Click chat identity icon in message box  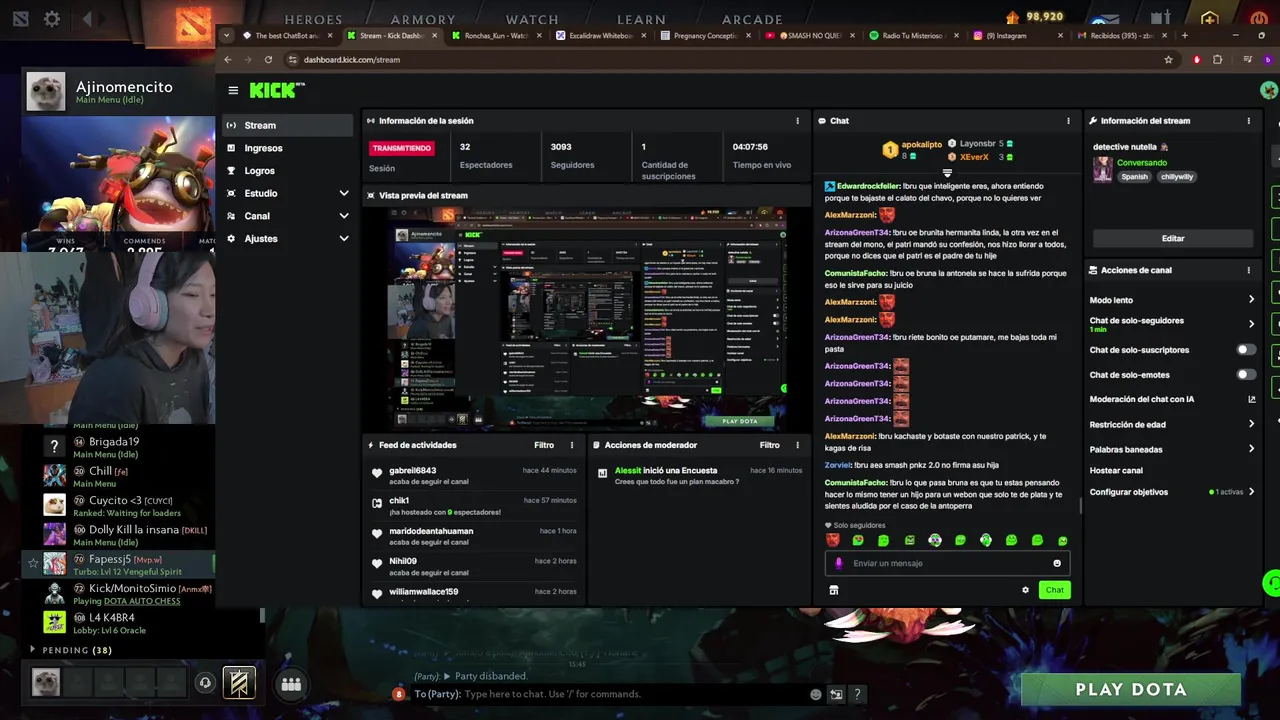tap(838, 563)
